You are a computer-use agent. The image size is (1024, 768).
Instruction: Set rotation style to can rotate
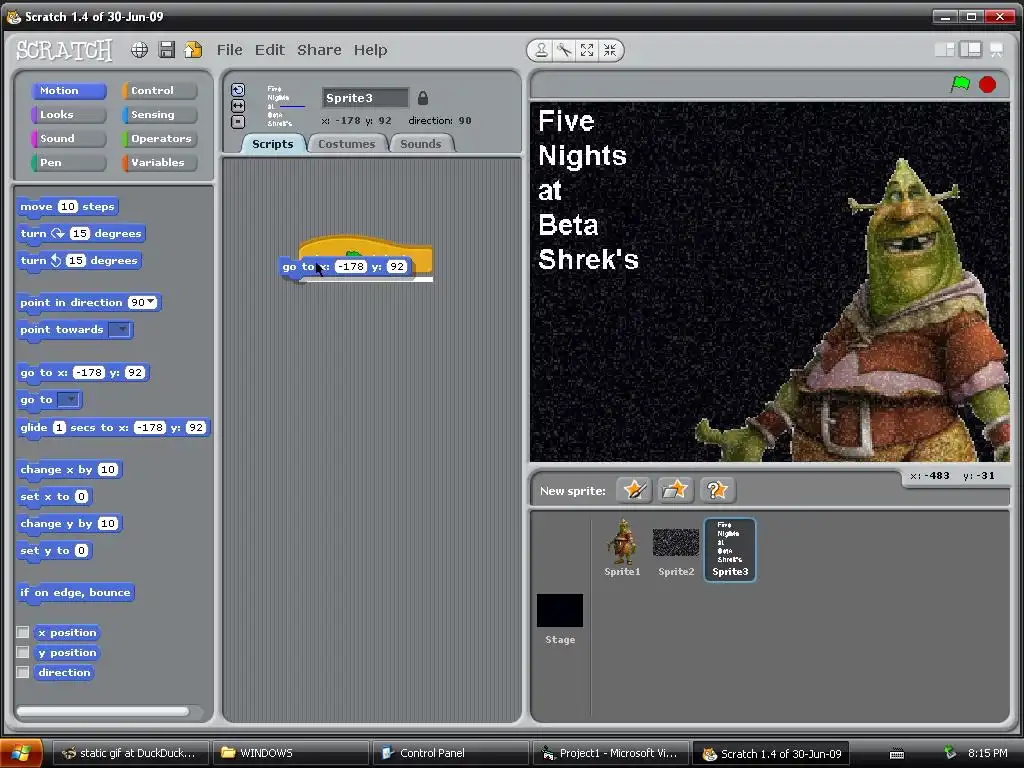pyautogui.click(x=238, y=90)
